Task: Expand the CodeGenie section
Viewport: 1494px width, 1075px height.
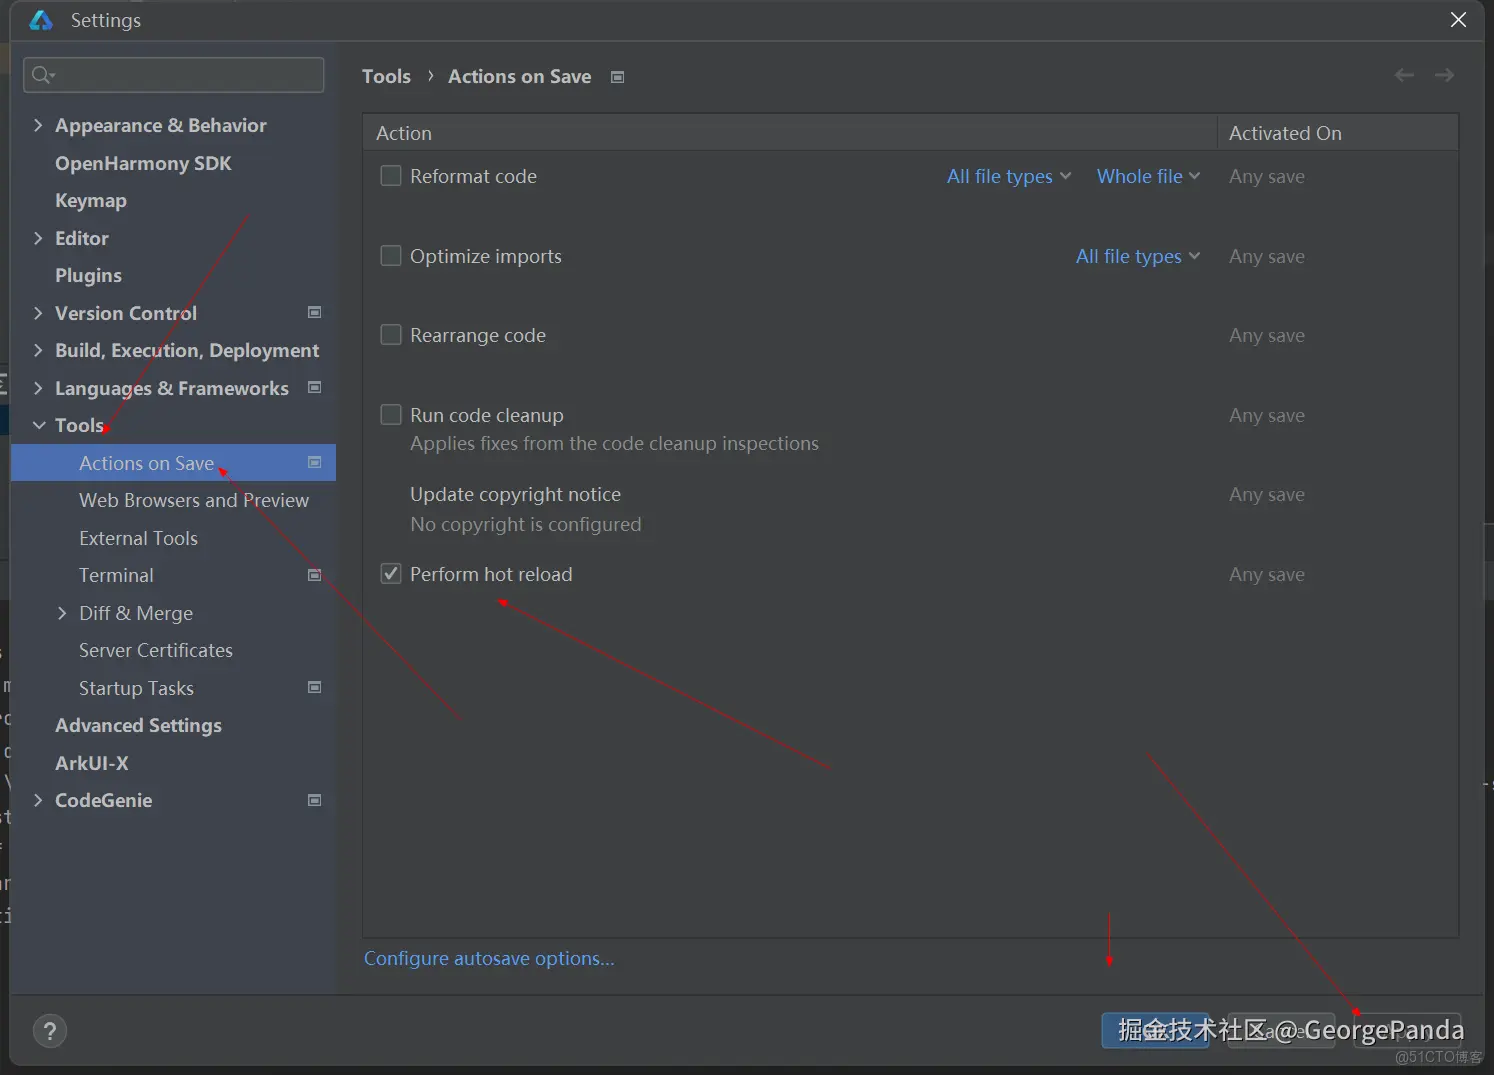Action: coord(38,800)
